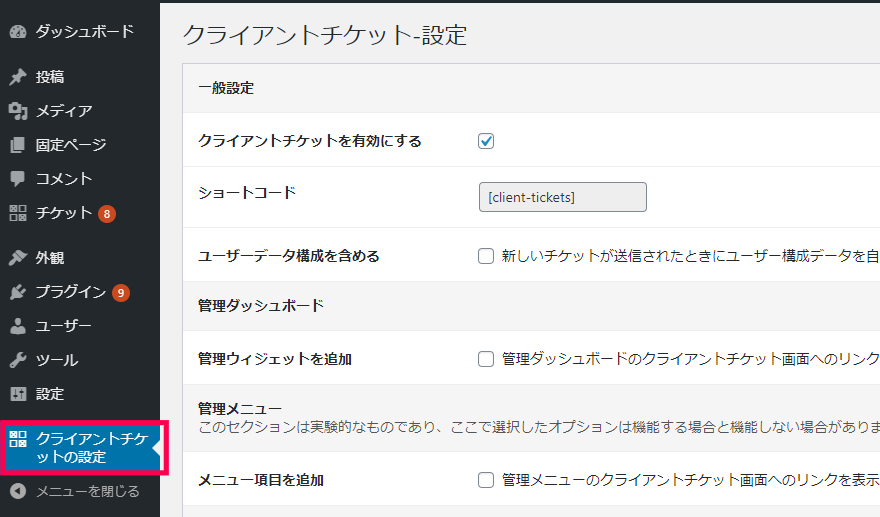Click the orange 8 badge on チケット

point(107,214)
